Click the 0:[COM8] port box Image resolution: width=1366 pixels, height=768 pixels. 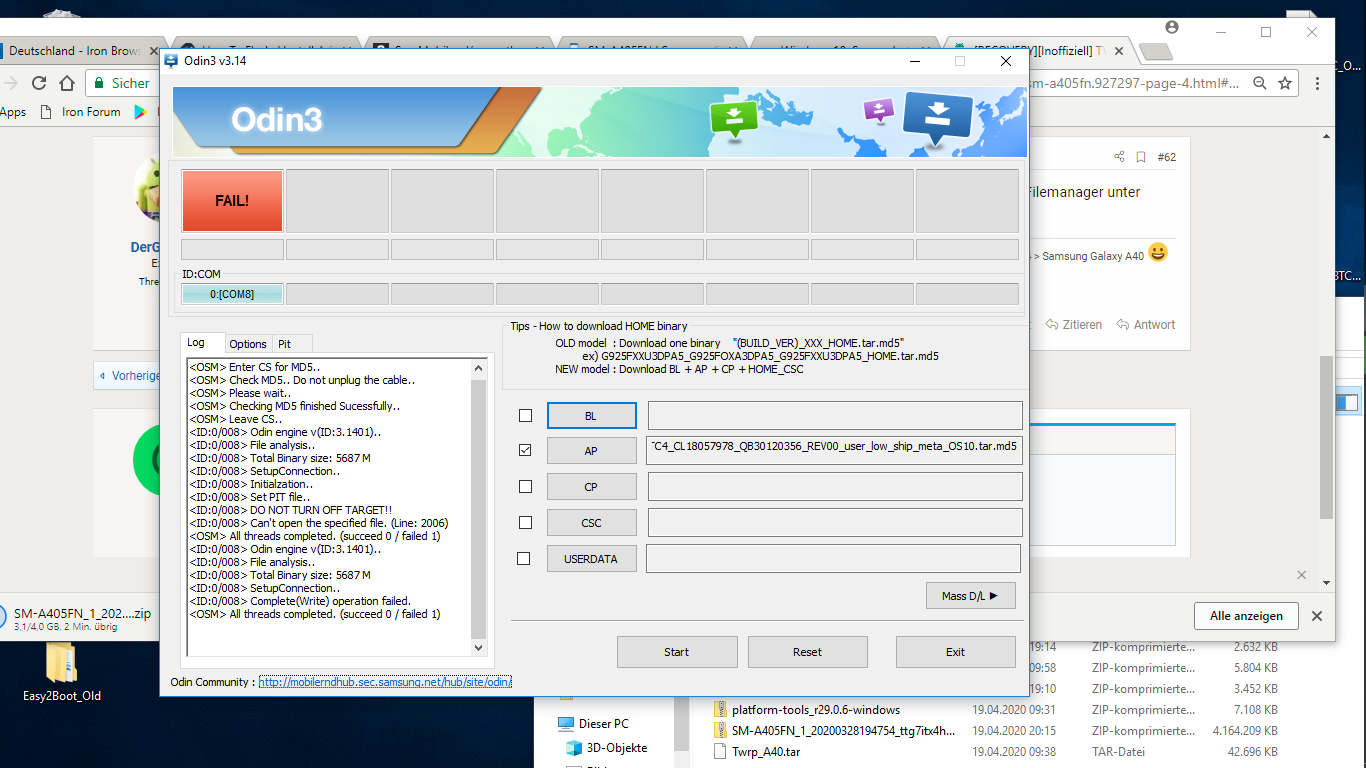click(x=232, y=294)
